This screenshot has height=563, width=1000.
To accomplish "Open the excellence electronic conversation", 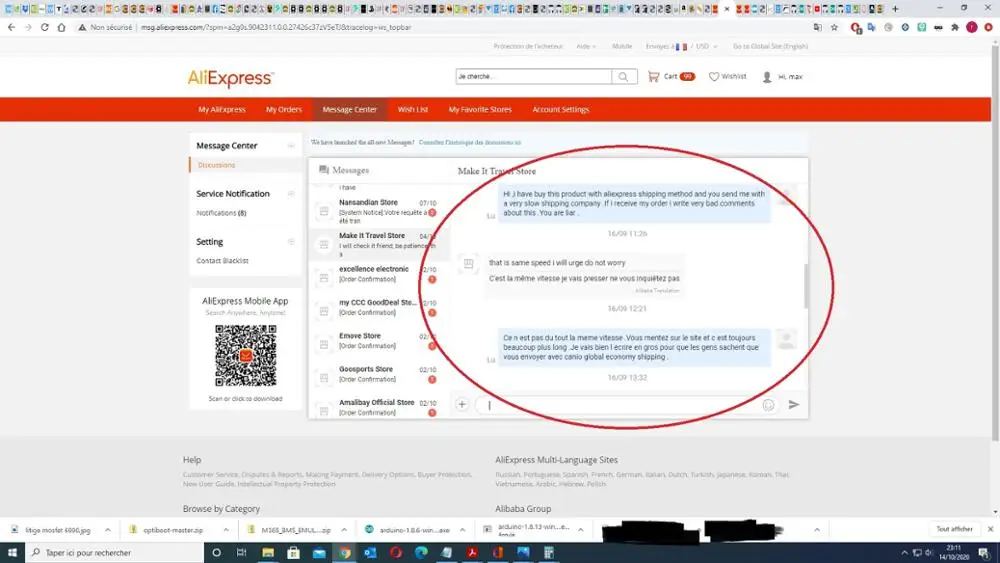I will coord(378,278).
